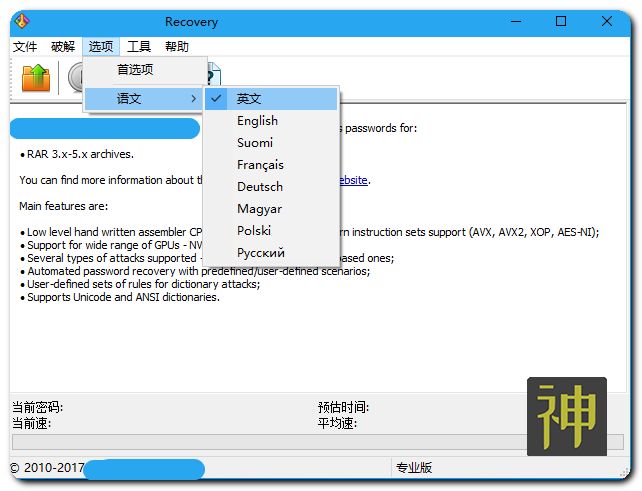Viewport: 642px width, 491px height.
Task: Click the help question-mark toolbar icon
Action: 214,76
